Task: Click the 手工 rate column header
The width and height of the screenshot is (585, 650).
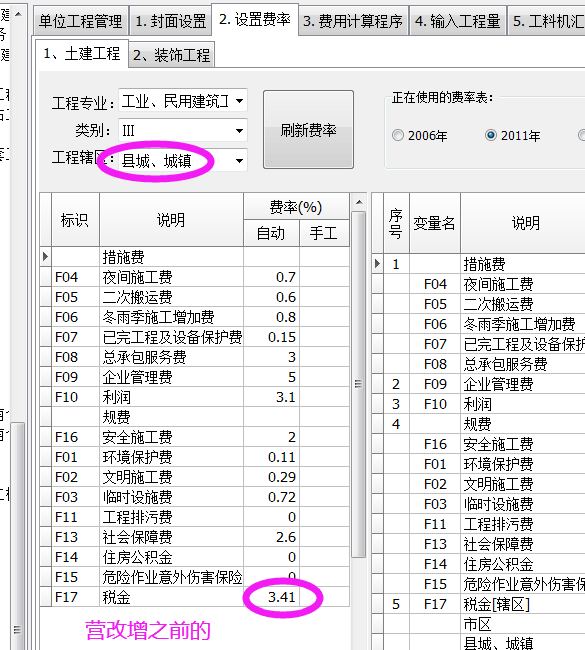Action: click(x=324, y=233)
